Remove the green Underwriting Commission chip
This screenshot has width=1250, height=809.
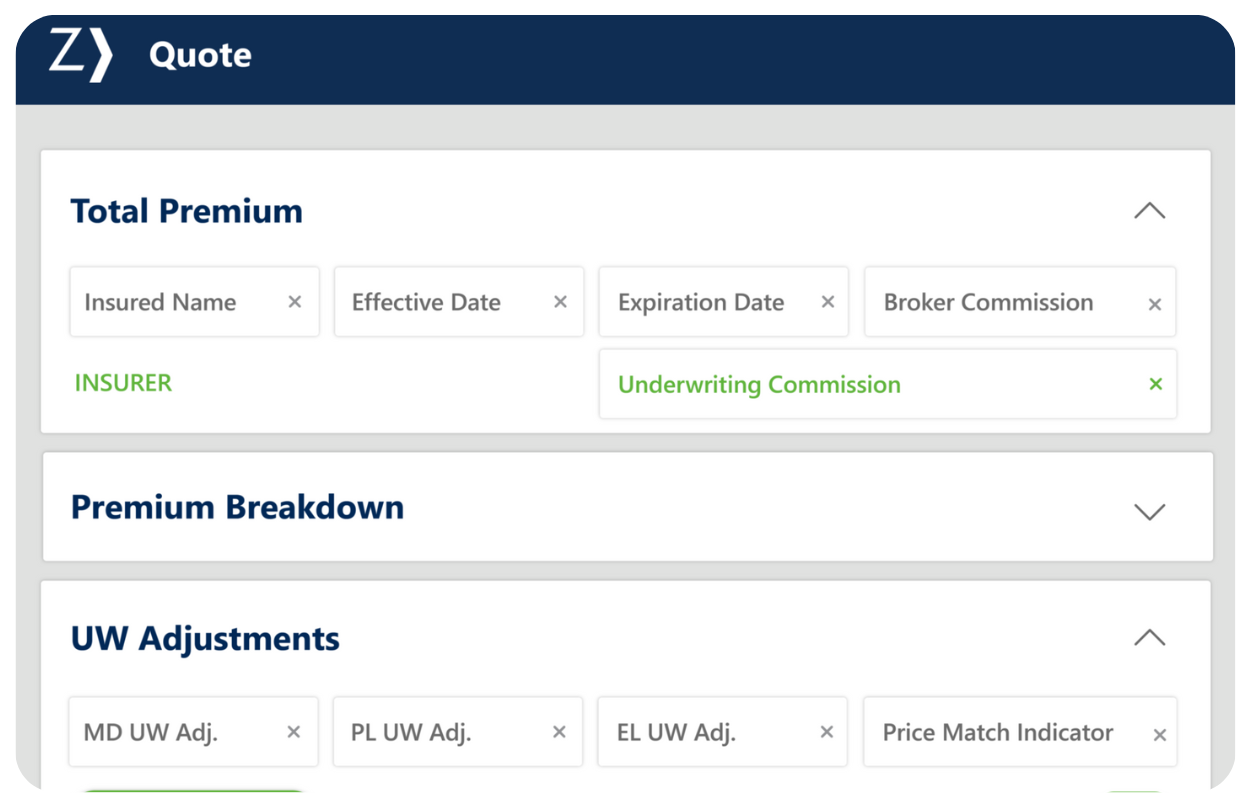point(1156,384)
